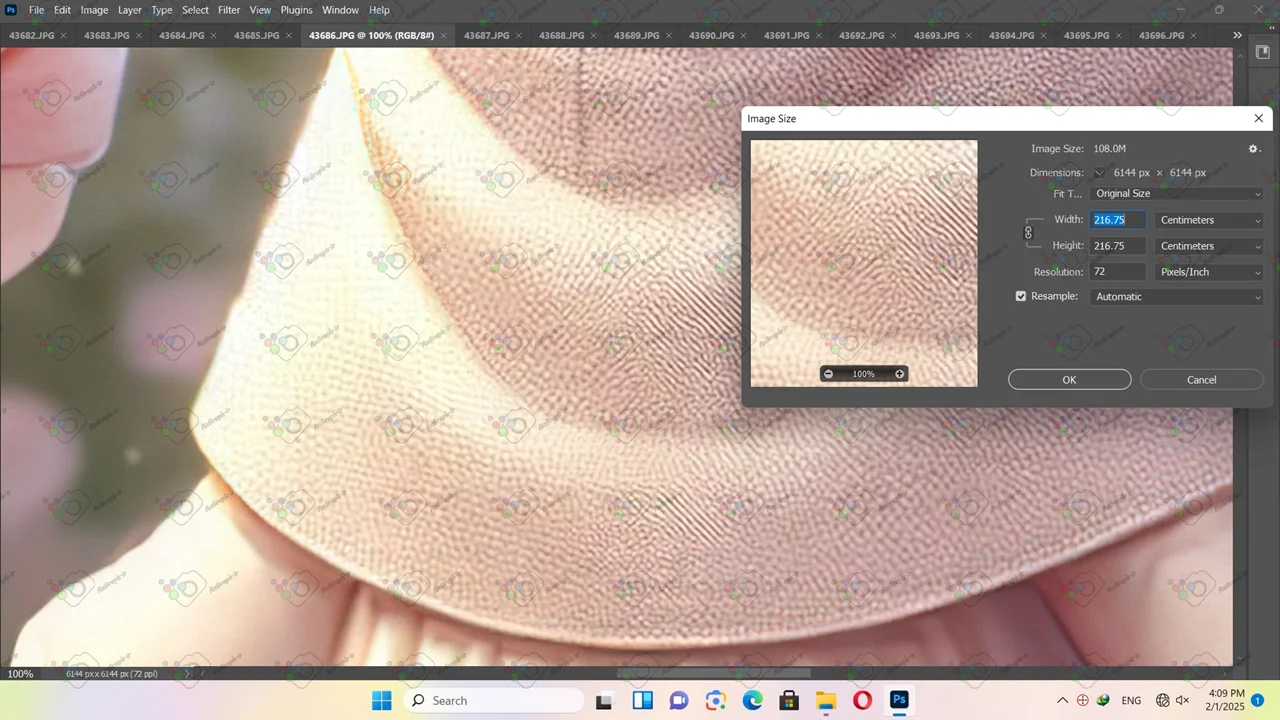Toggle the constrain proportions chain link icon
Viewport: 1280px width, 720px height.
1028,233
